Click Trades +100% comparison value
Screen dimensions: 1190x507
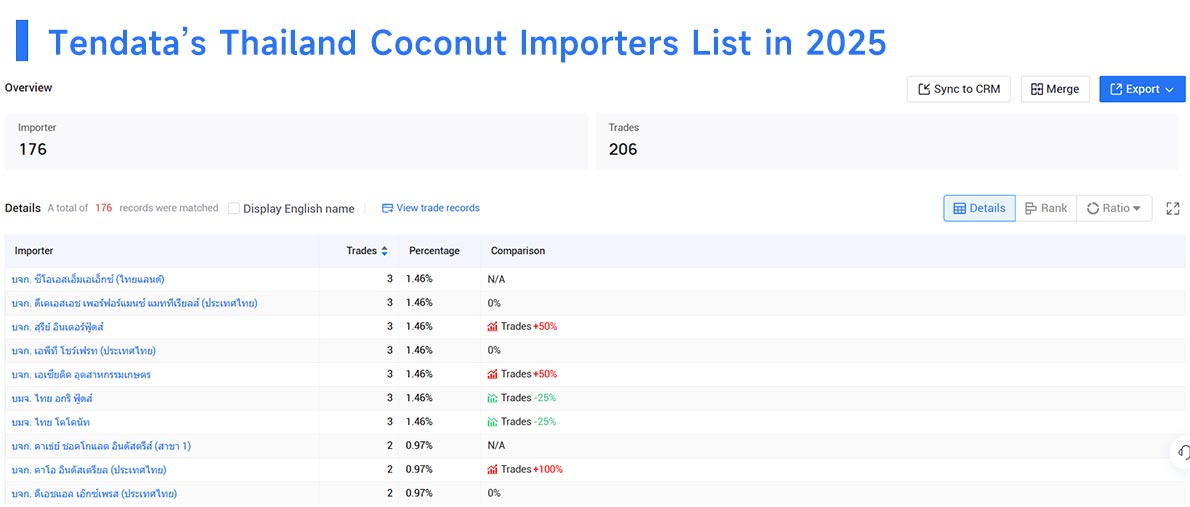click(531, 469)
